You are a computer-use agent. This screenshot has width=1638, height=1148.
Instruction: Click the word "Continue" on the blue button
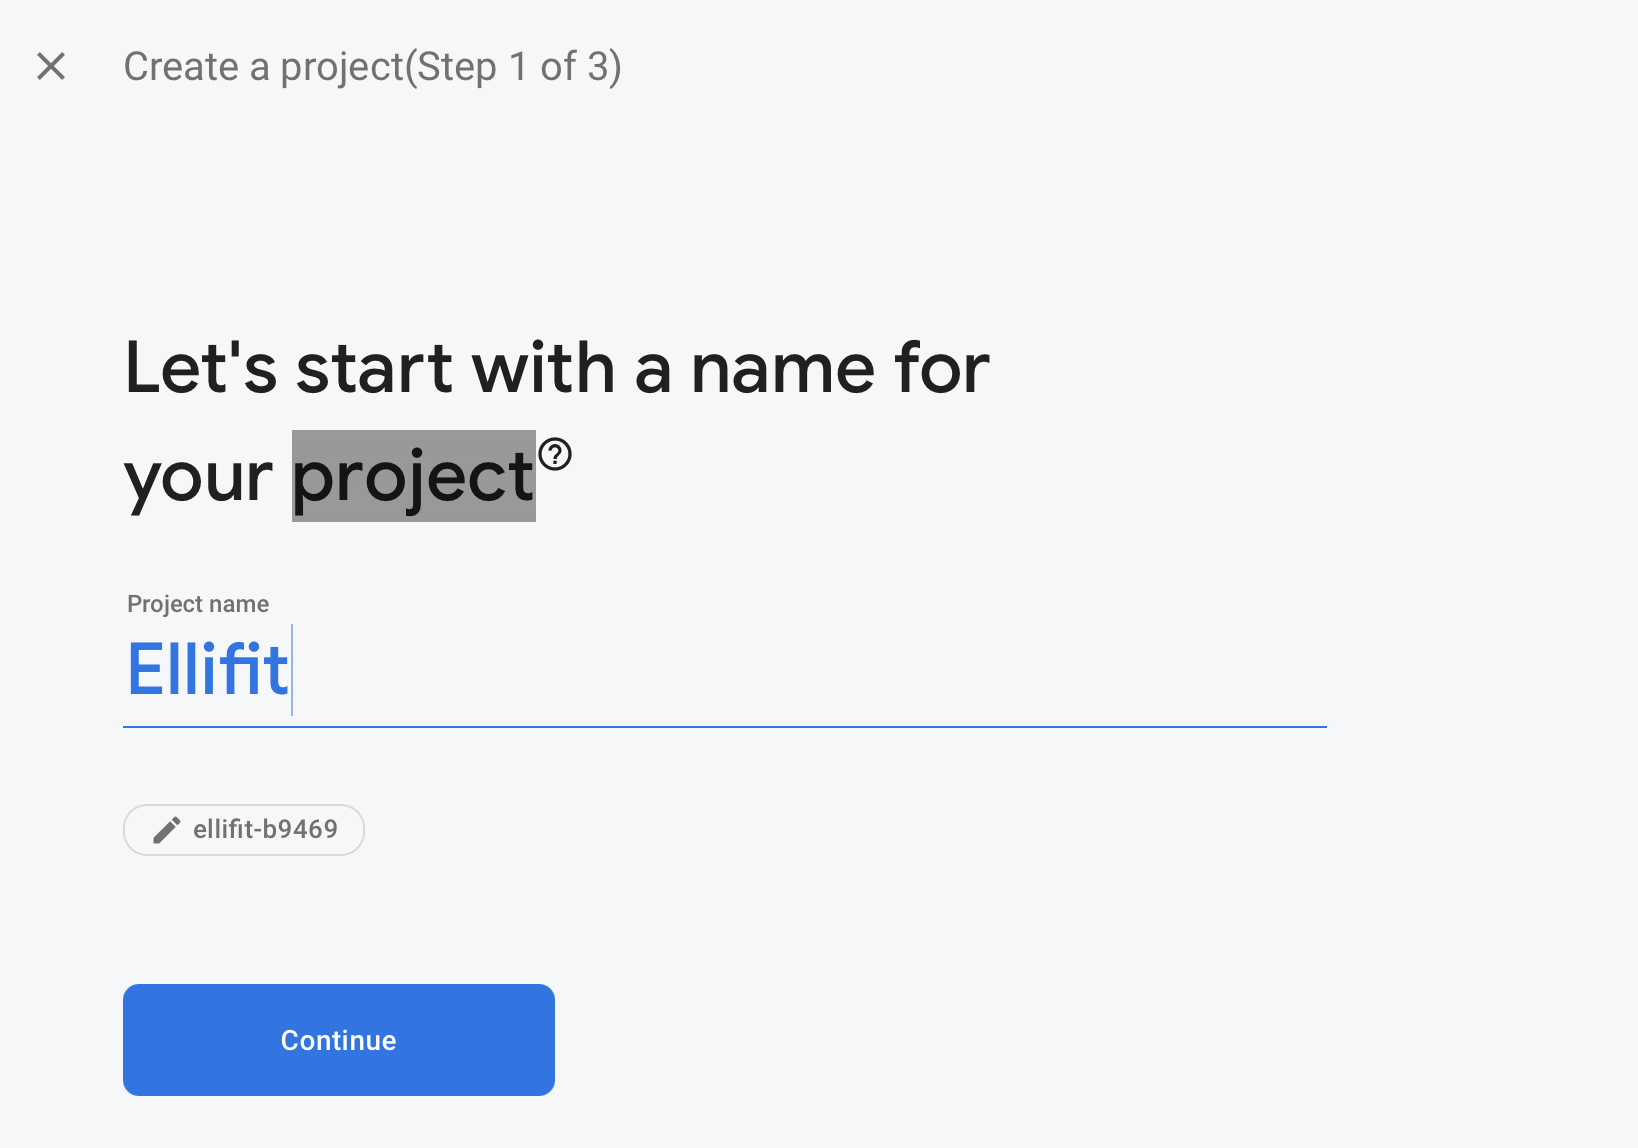click(339, 1040)
